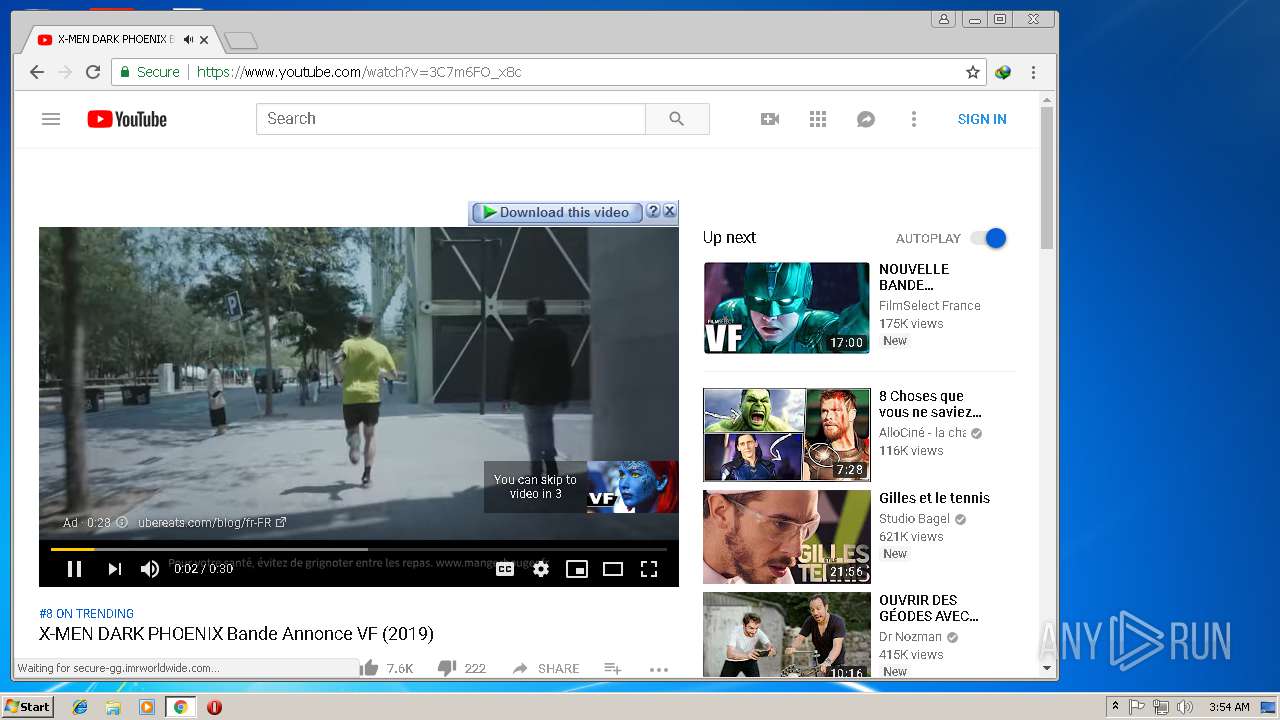This screenshot has width=1280, height=720.
Task: Click channel name FilmSelect France
Action: point(930,306)
